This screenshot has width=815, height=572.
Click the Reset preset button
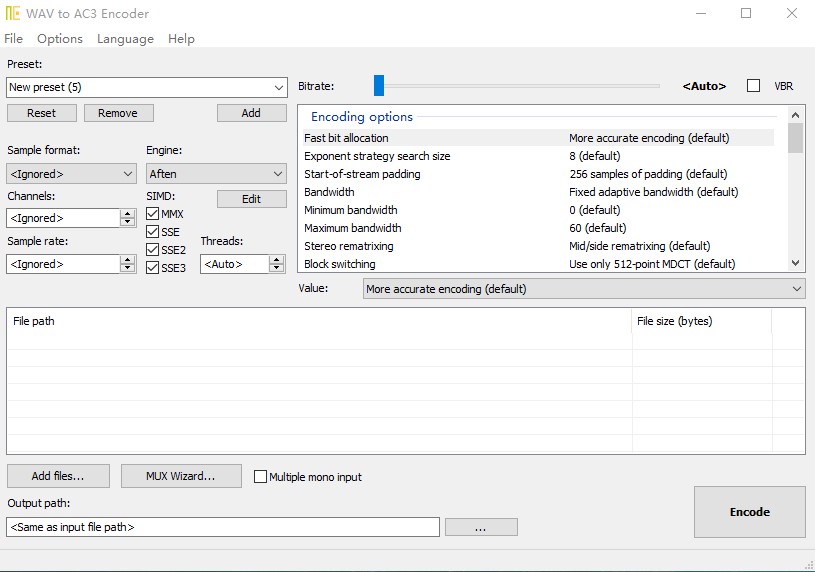[42, 113]
